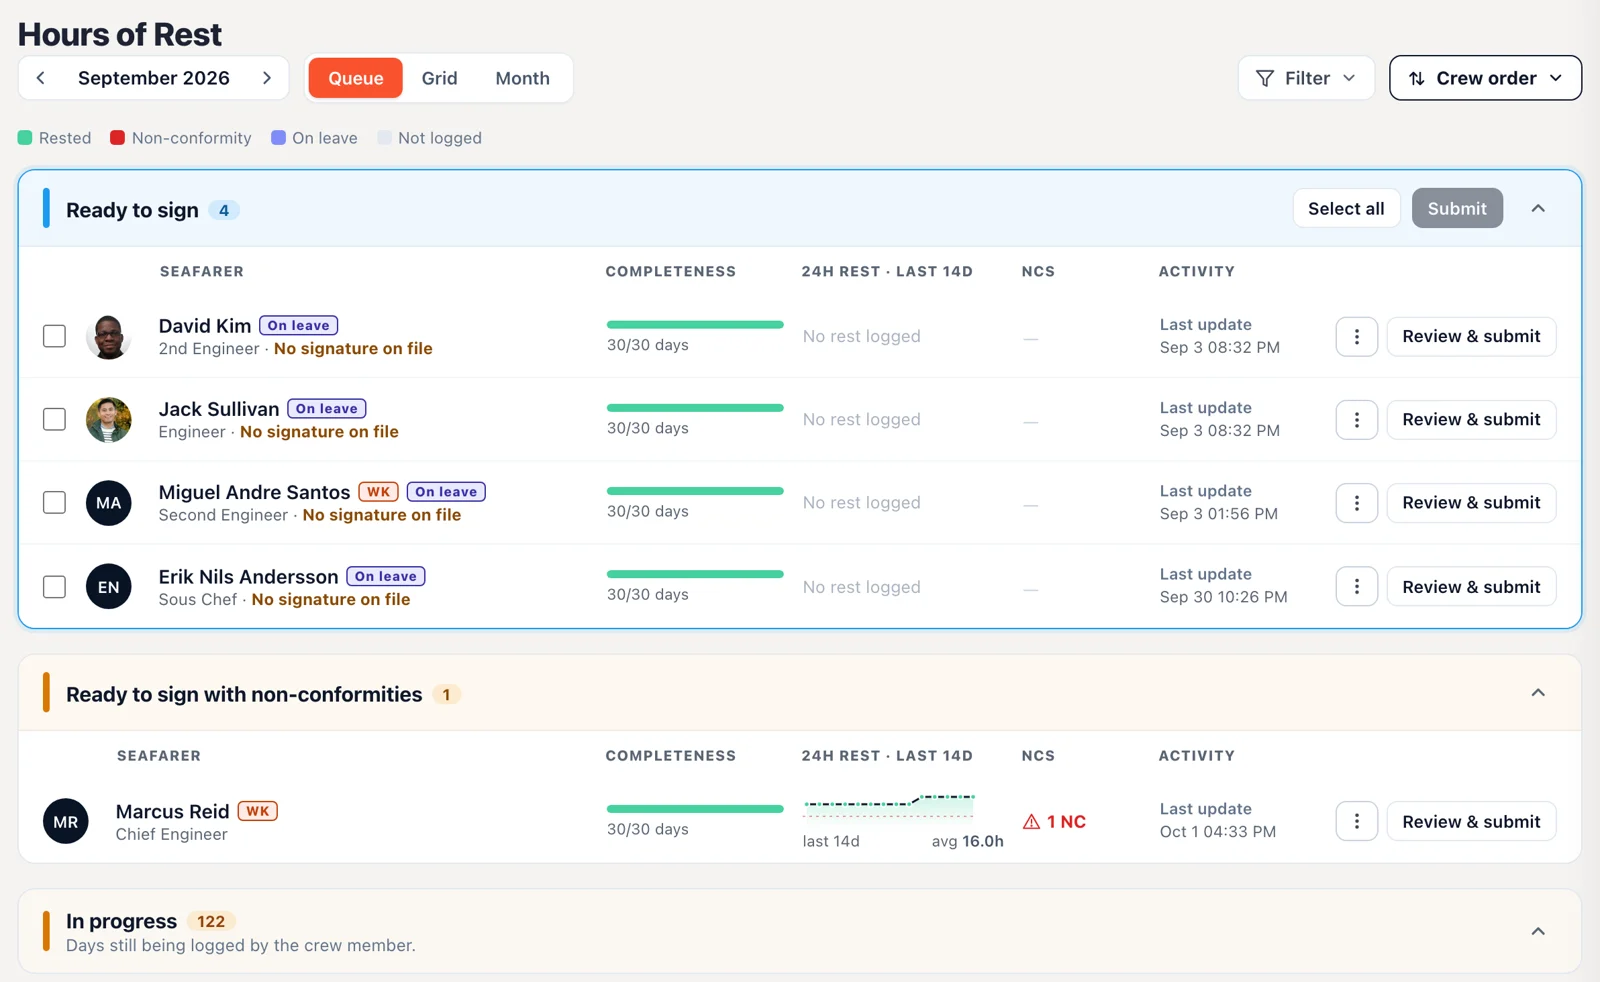Open more options for Marcus Reid
Image resolution: width=1600 pixels, height=982 pixels.
[1357, 821]
